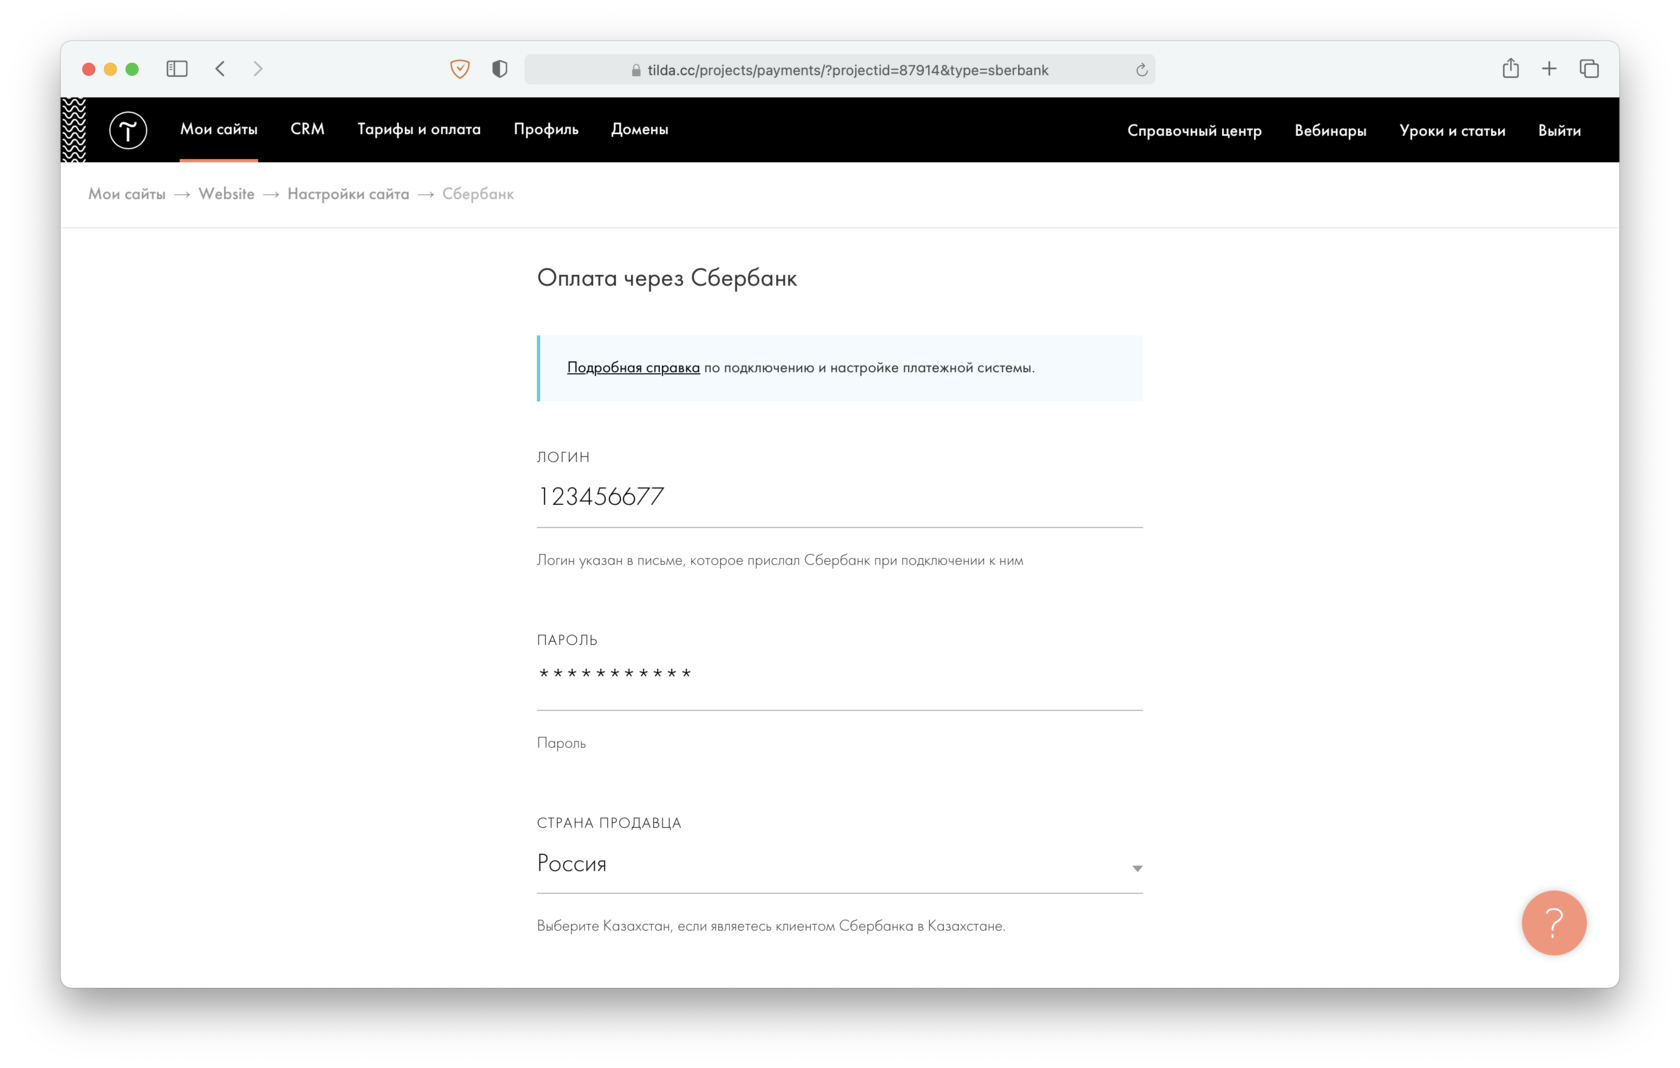Click the green fullscreen window button
The height and width of the screenshot is (1068, 1680).
click(132, 69)
